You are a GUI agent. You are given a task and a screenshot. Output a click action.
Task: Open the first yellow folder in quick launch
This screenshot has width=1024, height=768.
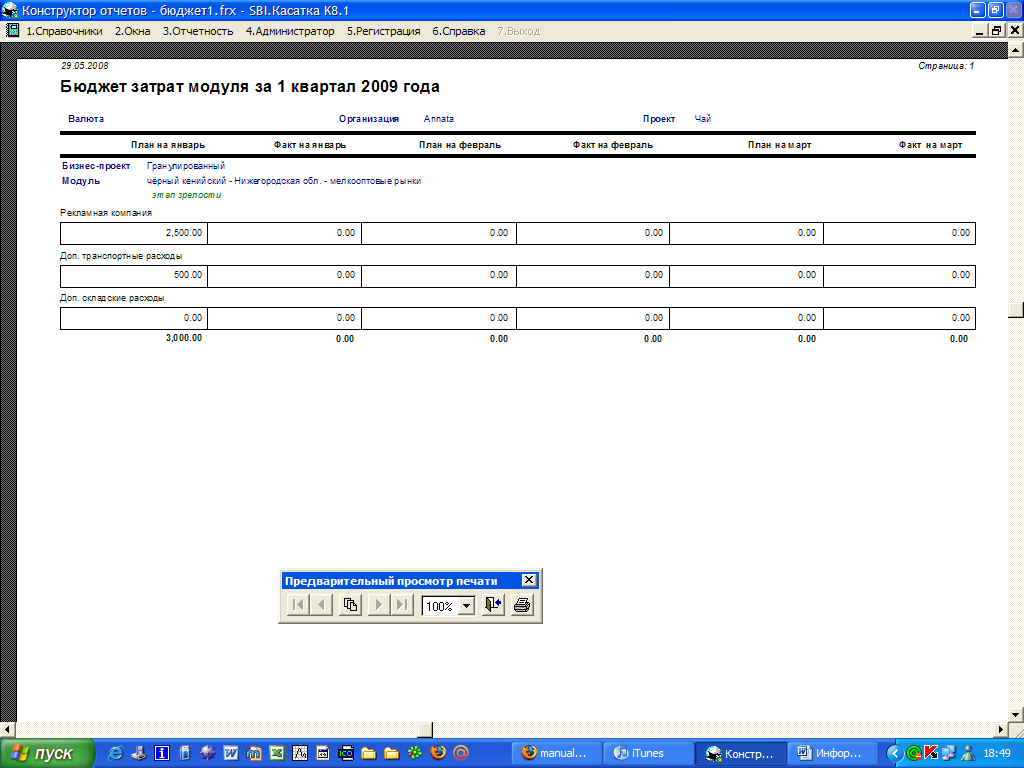coord(369,753)
